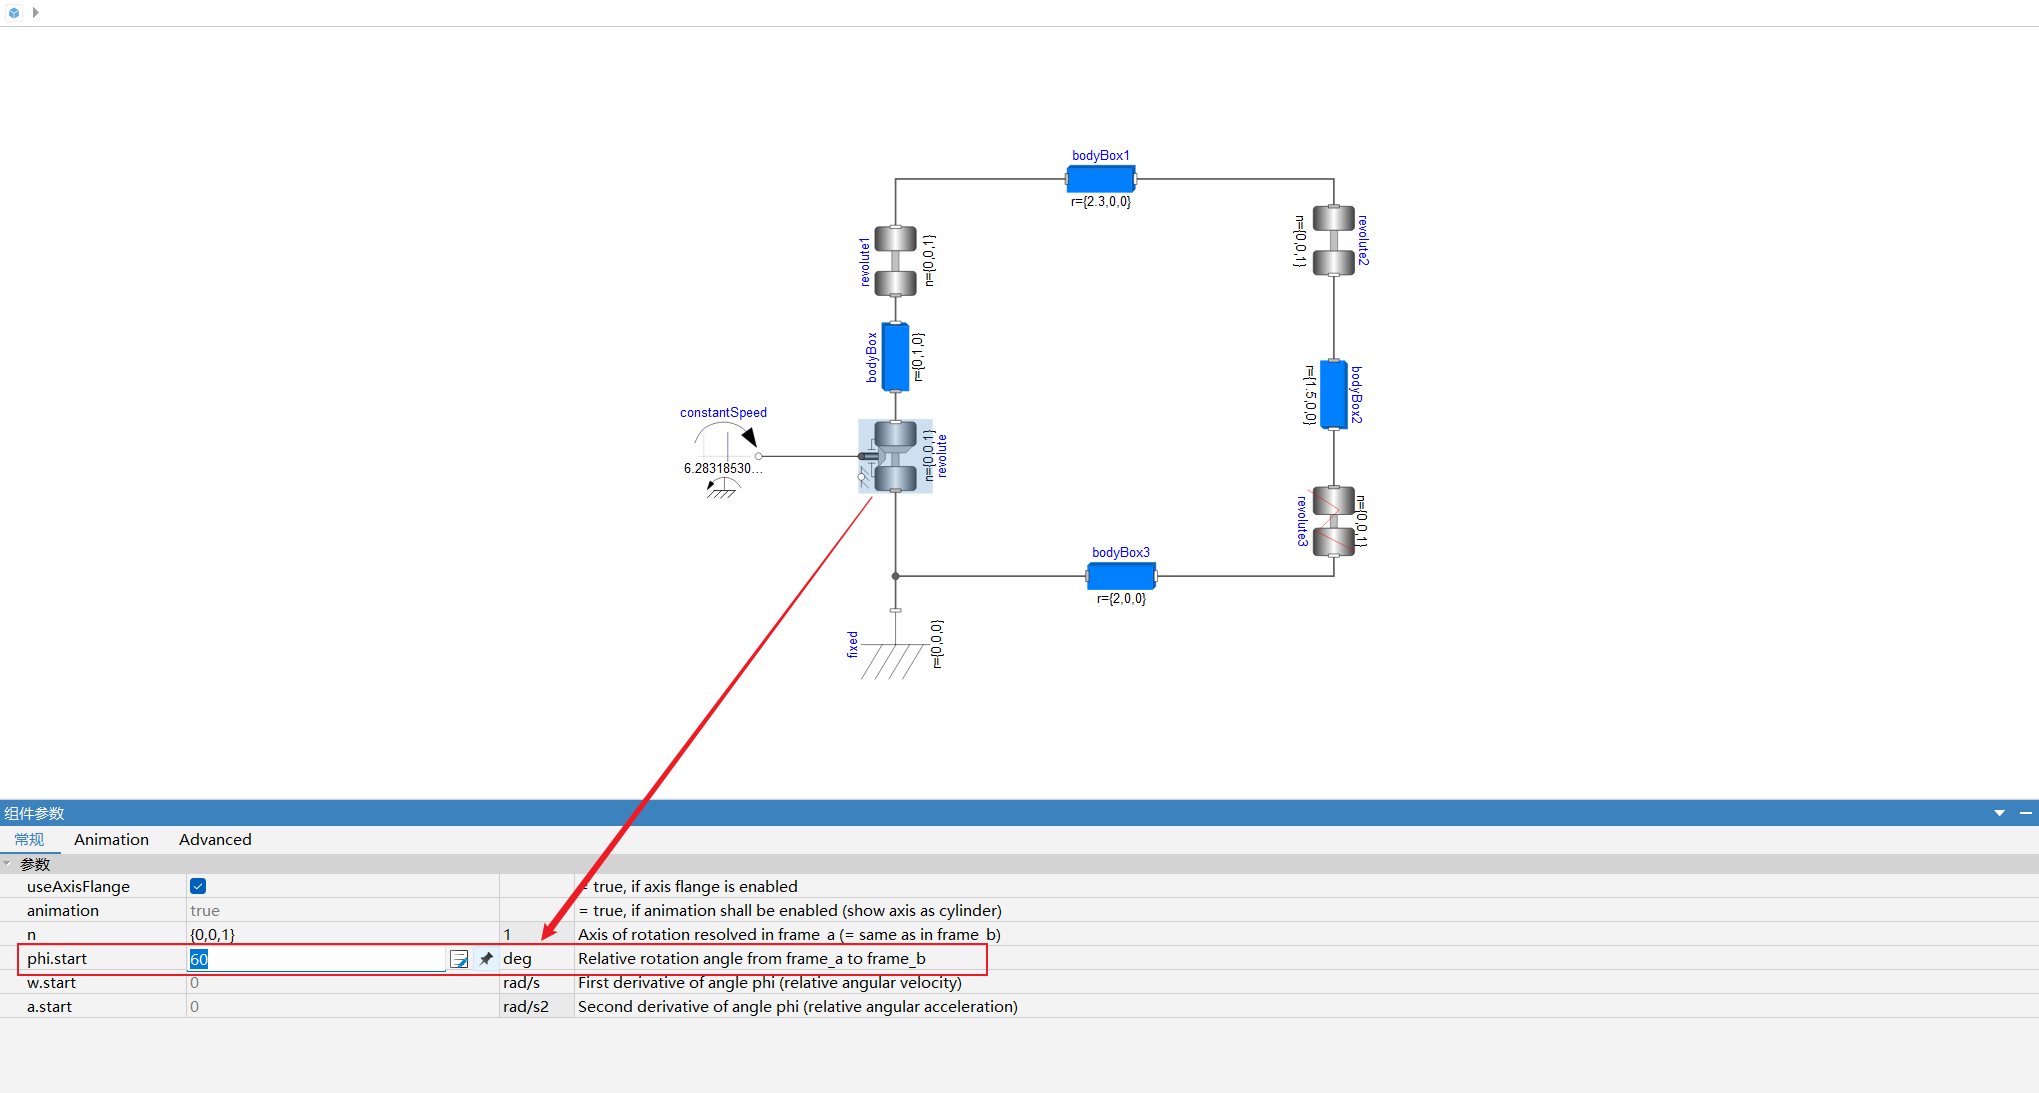Select the useAxisFlange parameter name
Image resolution: width=2039 pixels, height=1093 pixels.
point(78,887)
